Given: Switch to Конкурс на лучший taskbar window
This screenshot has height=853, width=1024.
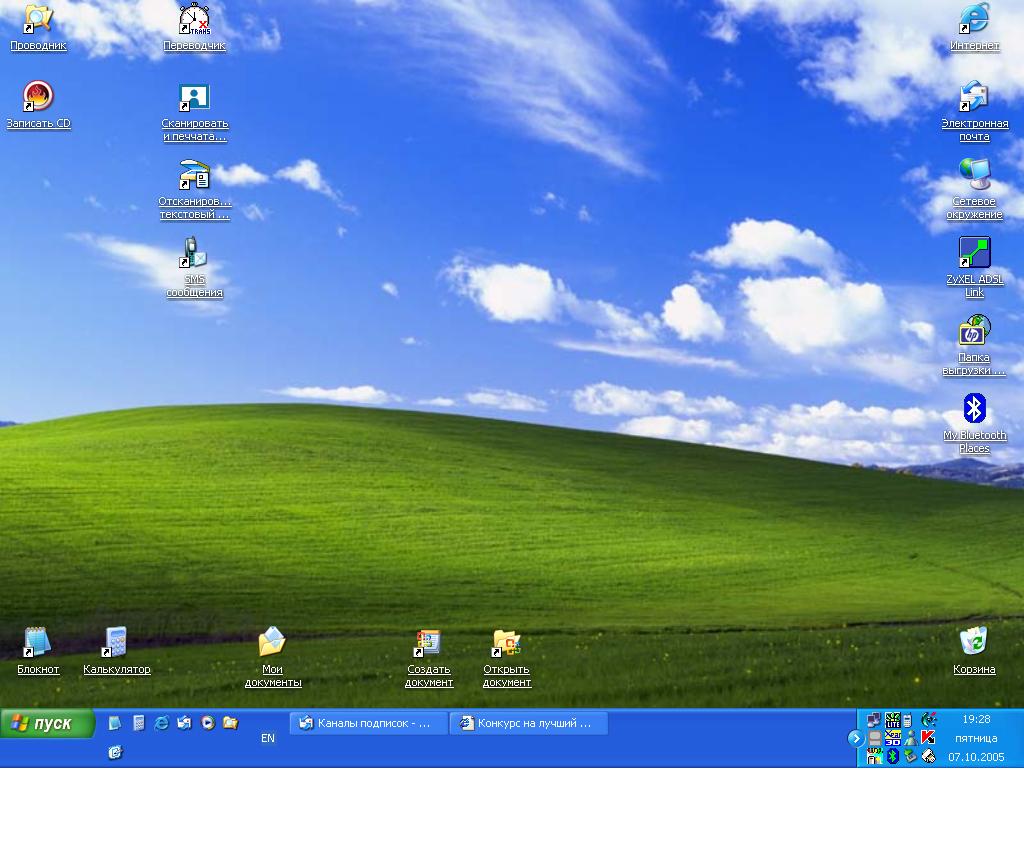Looking at the screenshot, I should tap(529, 724).
